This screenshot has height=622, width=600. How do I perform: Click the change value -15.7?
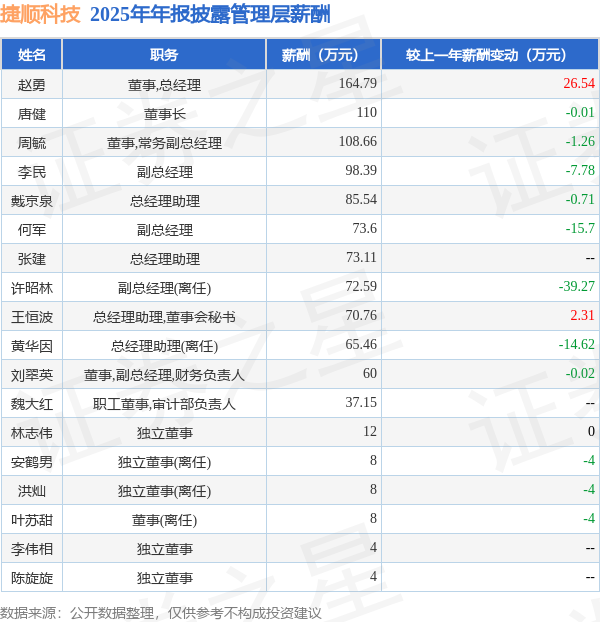click(580, 228)
